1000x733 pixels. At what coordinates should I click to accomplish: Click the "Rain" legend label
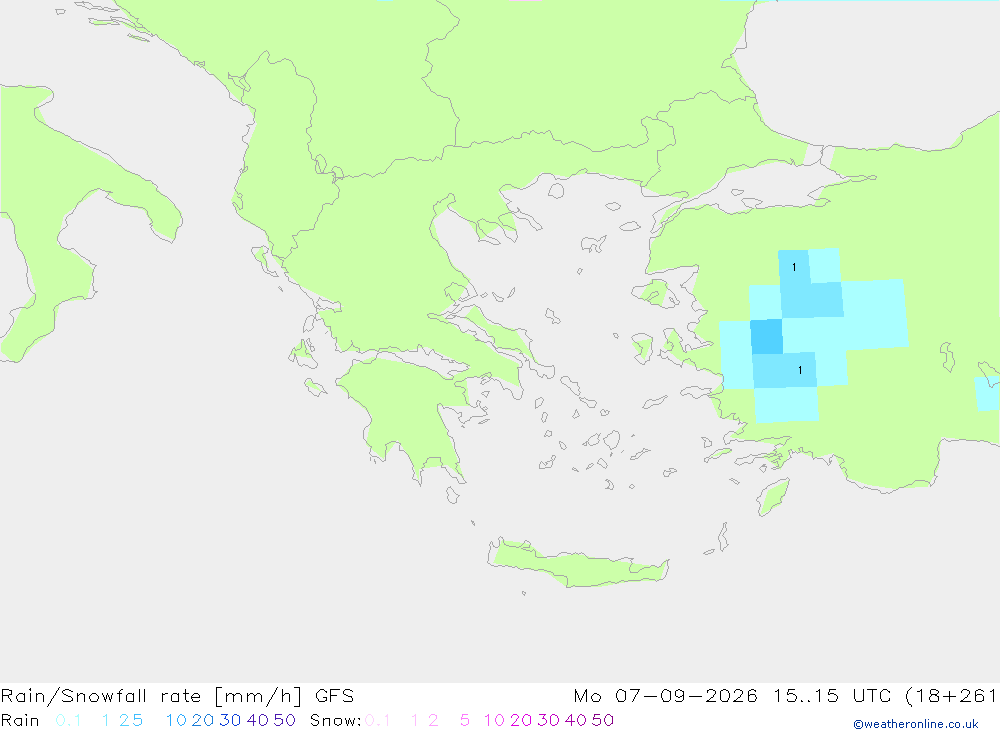pos(20,720)
